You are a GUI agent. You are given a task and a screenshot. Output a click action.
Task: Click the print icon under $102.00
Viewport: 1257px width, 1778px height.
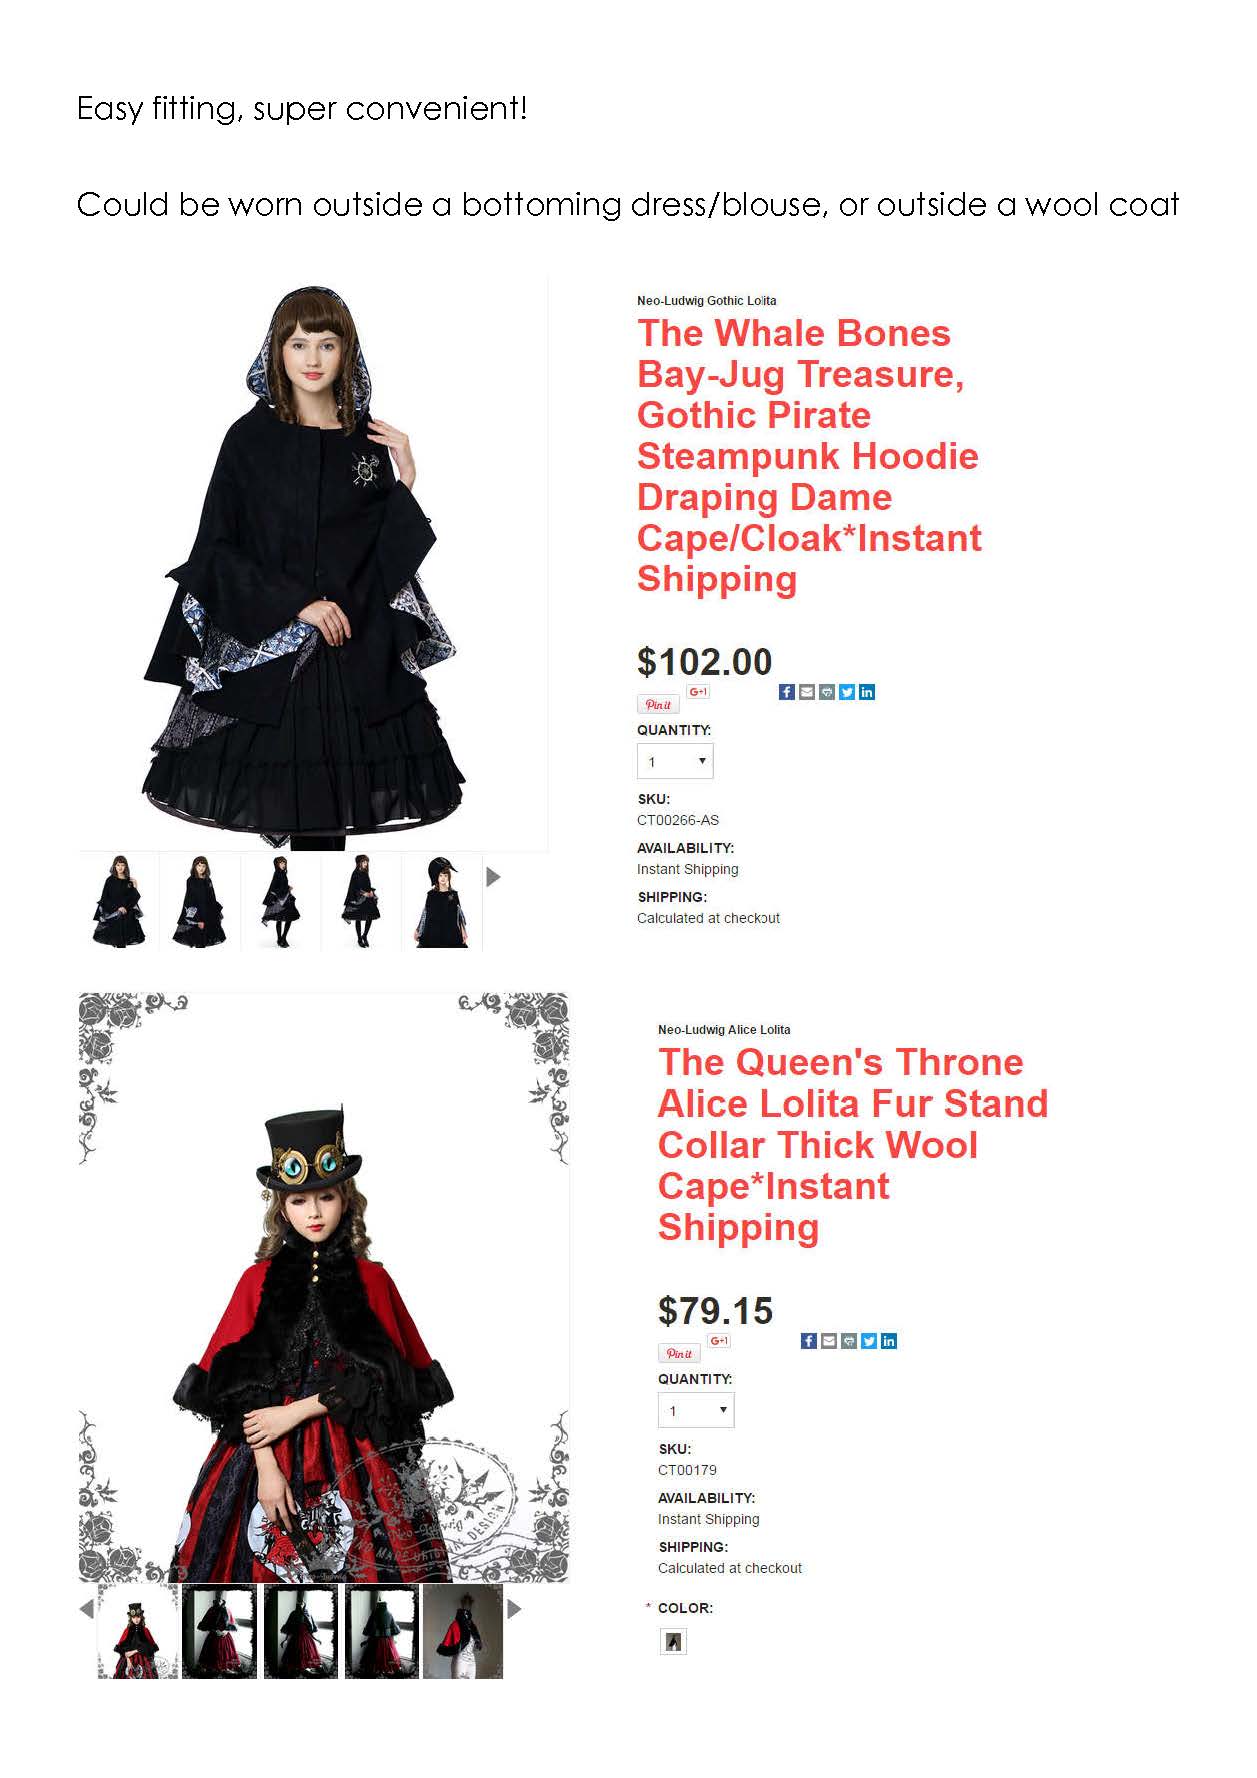(827, 692)
